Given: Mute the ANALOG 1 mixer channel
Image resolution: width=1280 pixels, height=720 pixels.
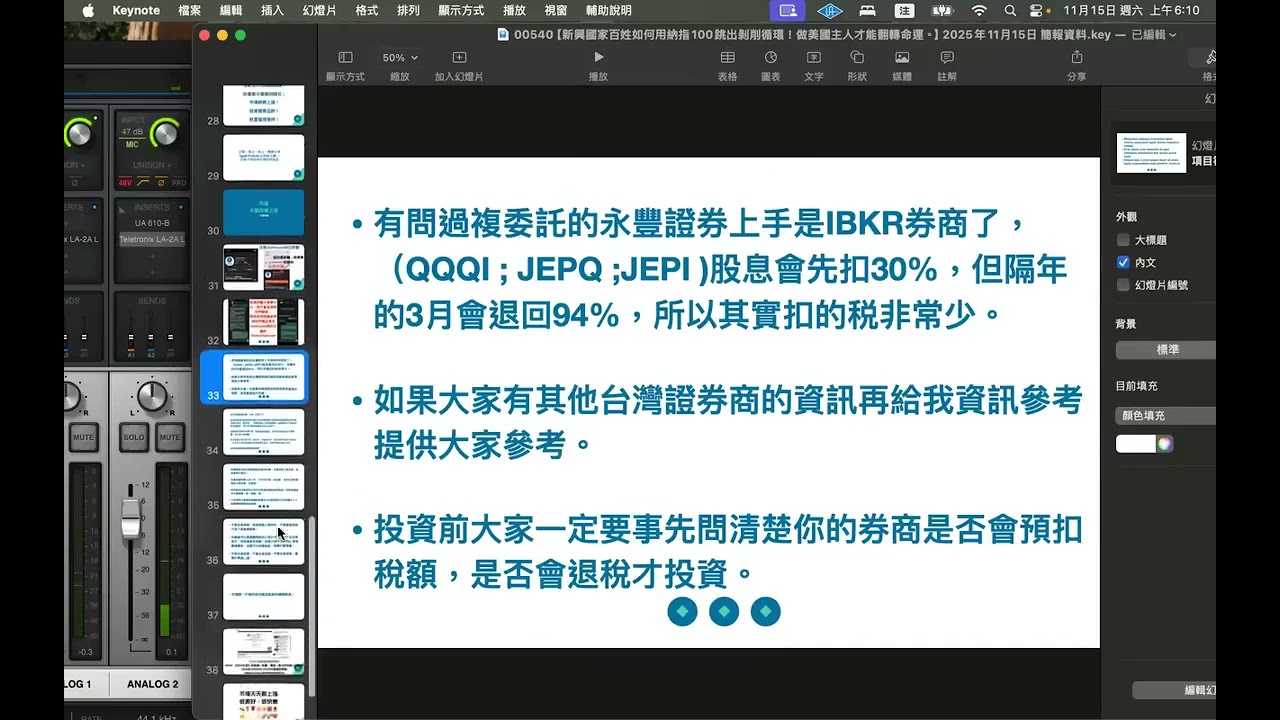Looking at the screenshot, I should click(x=84, y=438).
